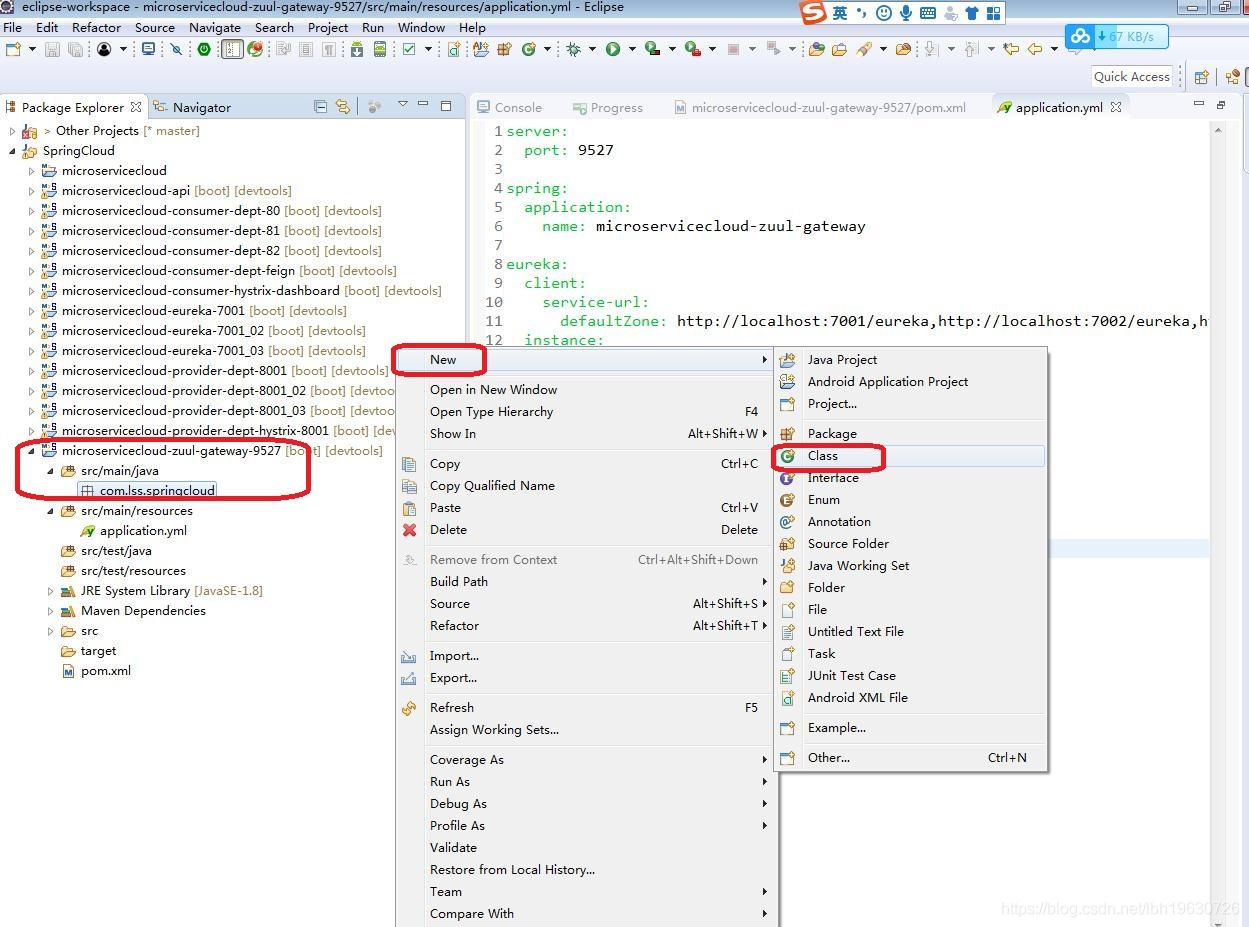This screenshot has height=927, width=1249.
Task: Select the target folder in the tree
Action: (x=98, y=651)
